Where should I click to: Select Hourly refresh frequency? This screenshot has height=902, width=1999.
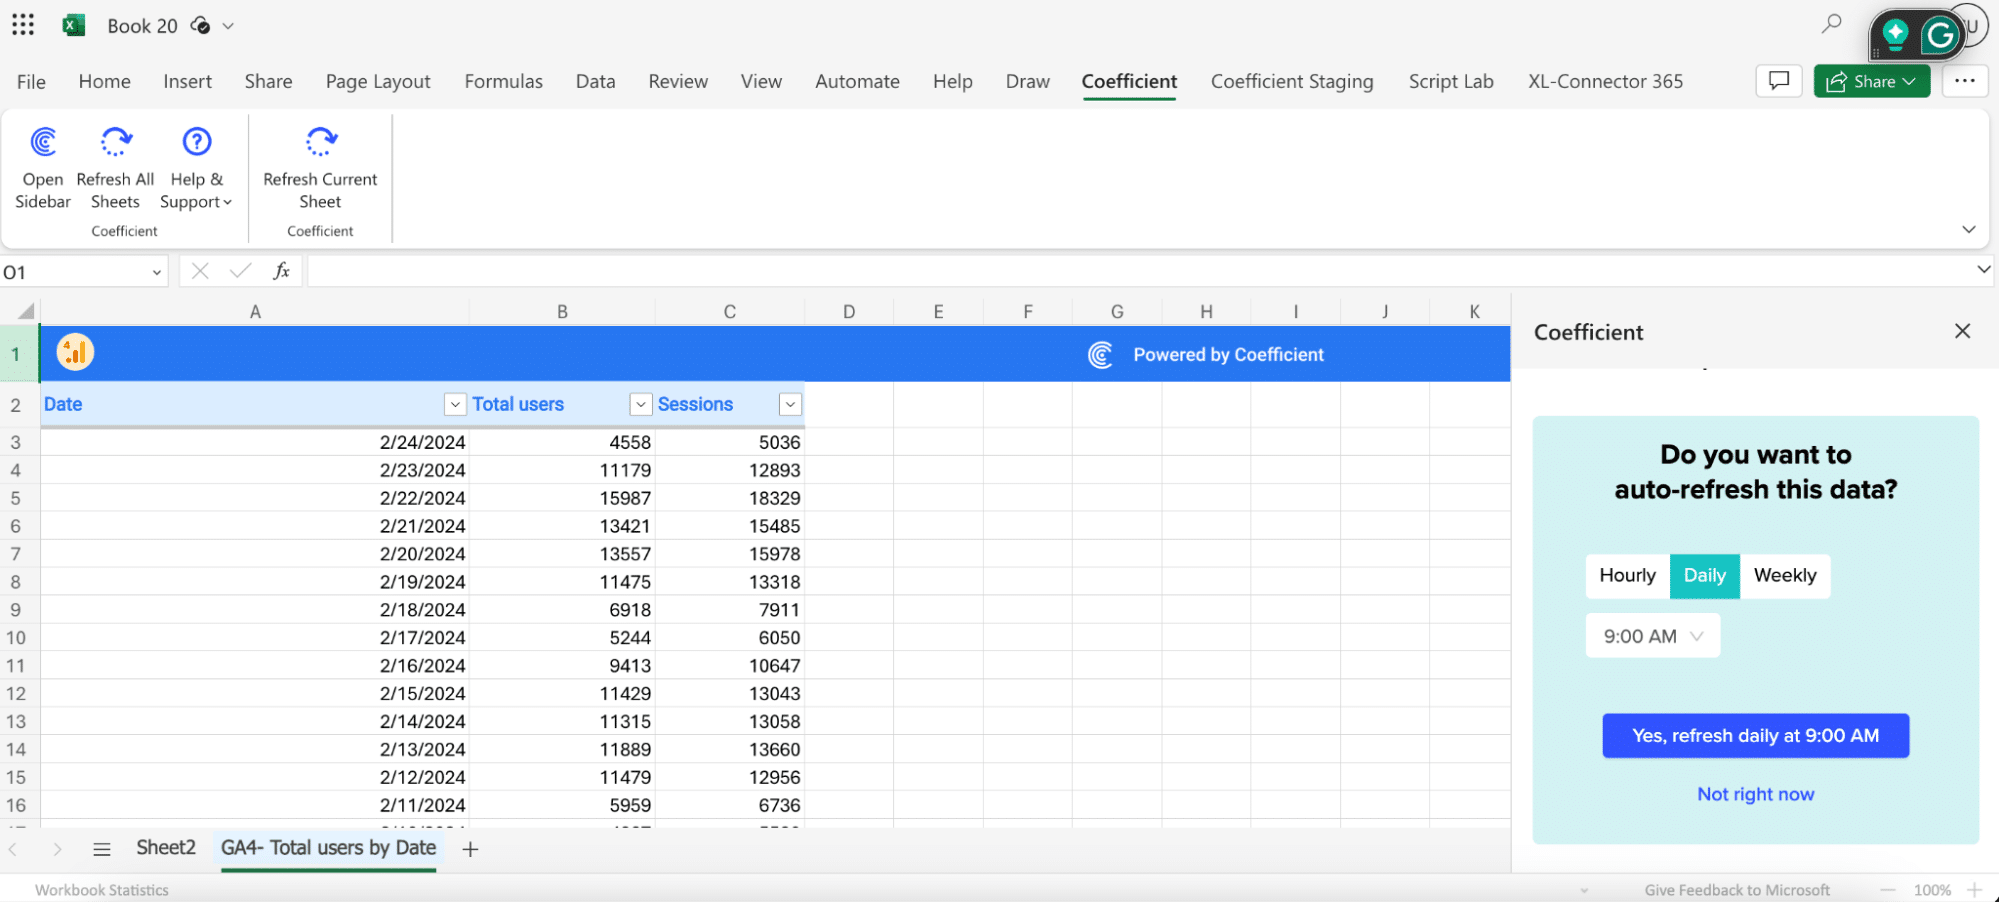[1627, 576]
